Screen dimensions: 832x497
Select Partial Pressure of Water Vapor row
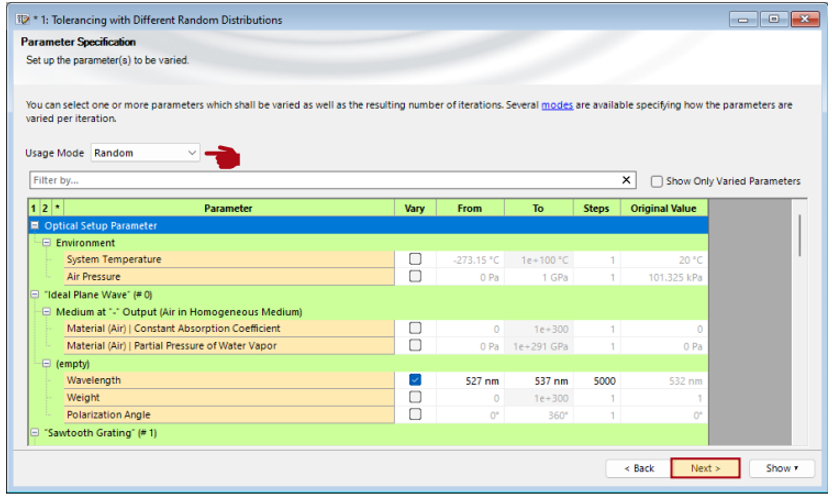229,345
